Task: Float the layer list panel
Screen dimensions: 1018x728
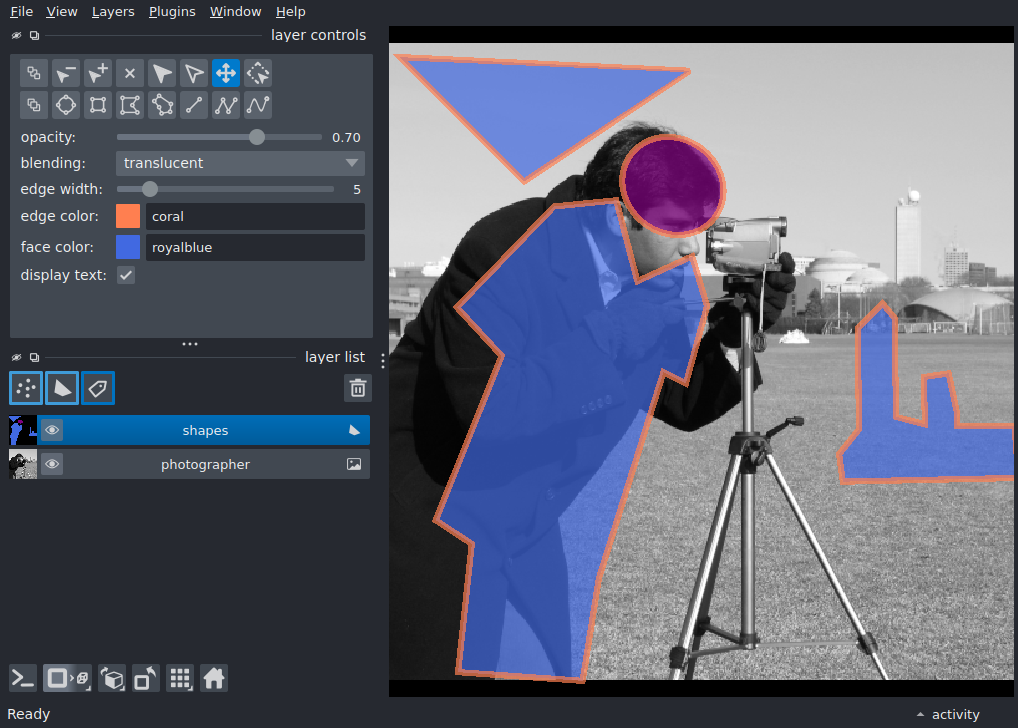Action: coord(34,357)
